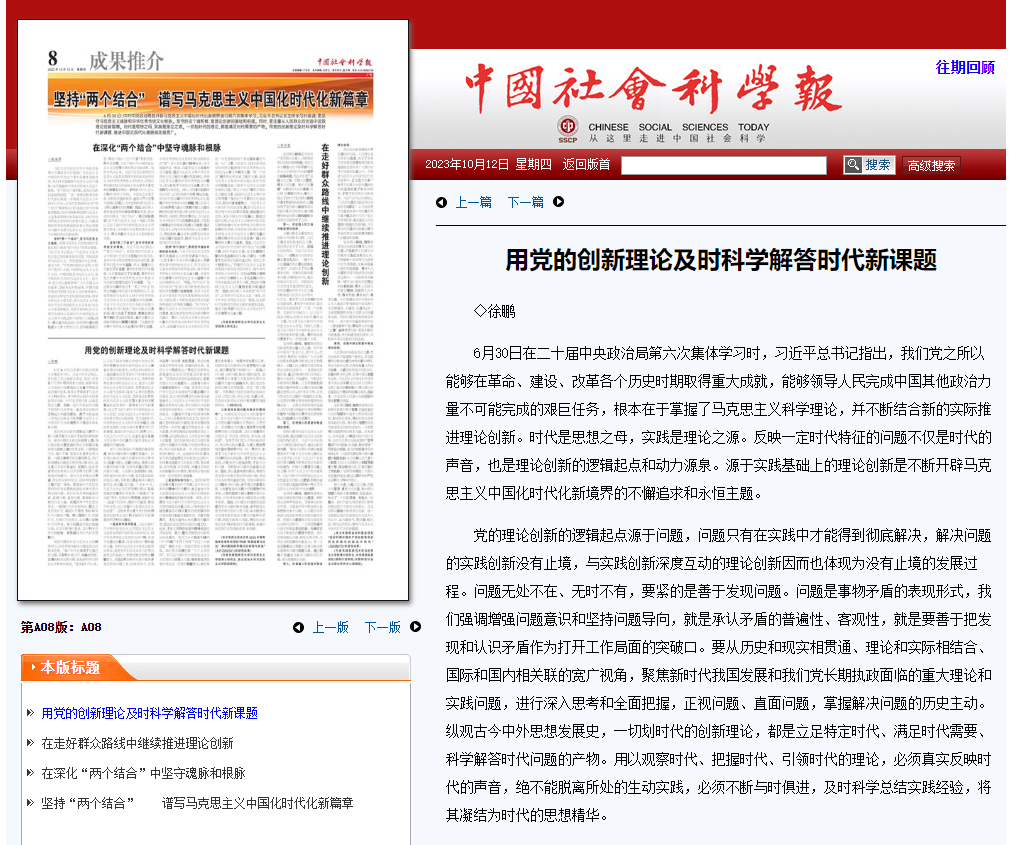The width and height of the screenshot is (1025, 845).
Task: Open article 在走好群众路线中继续推进理论创新 in list
Action: (x=137, y=743)
